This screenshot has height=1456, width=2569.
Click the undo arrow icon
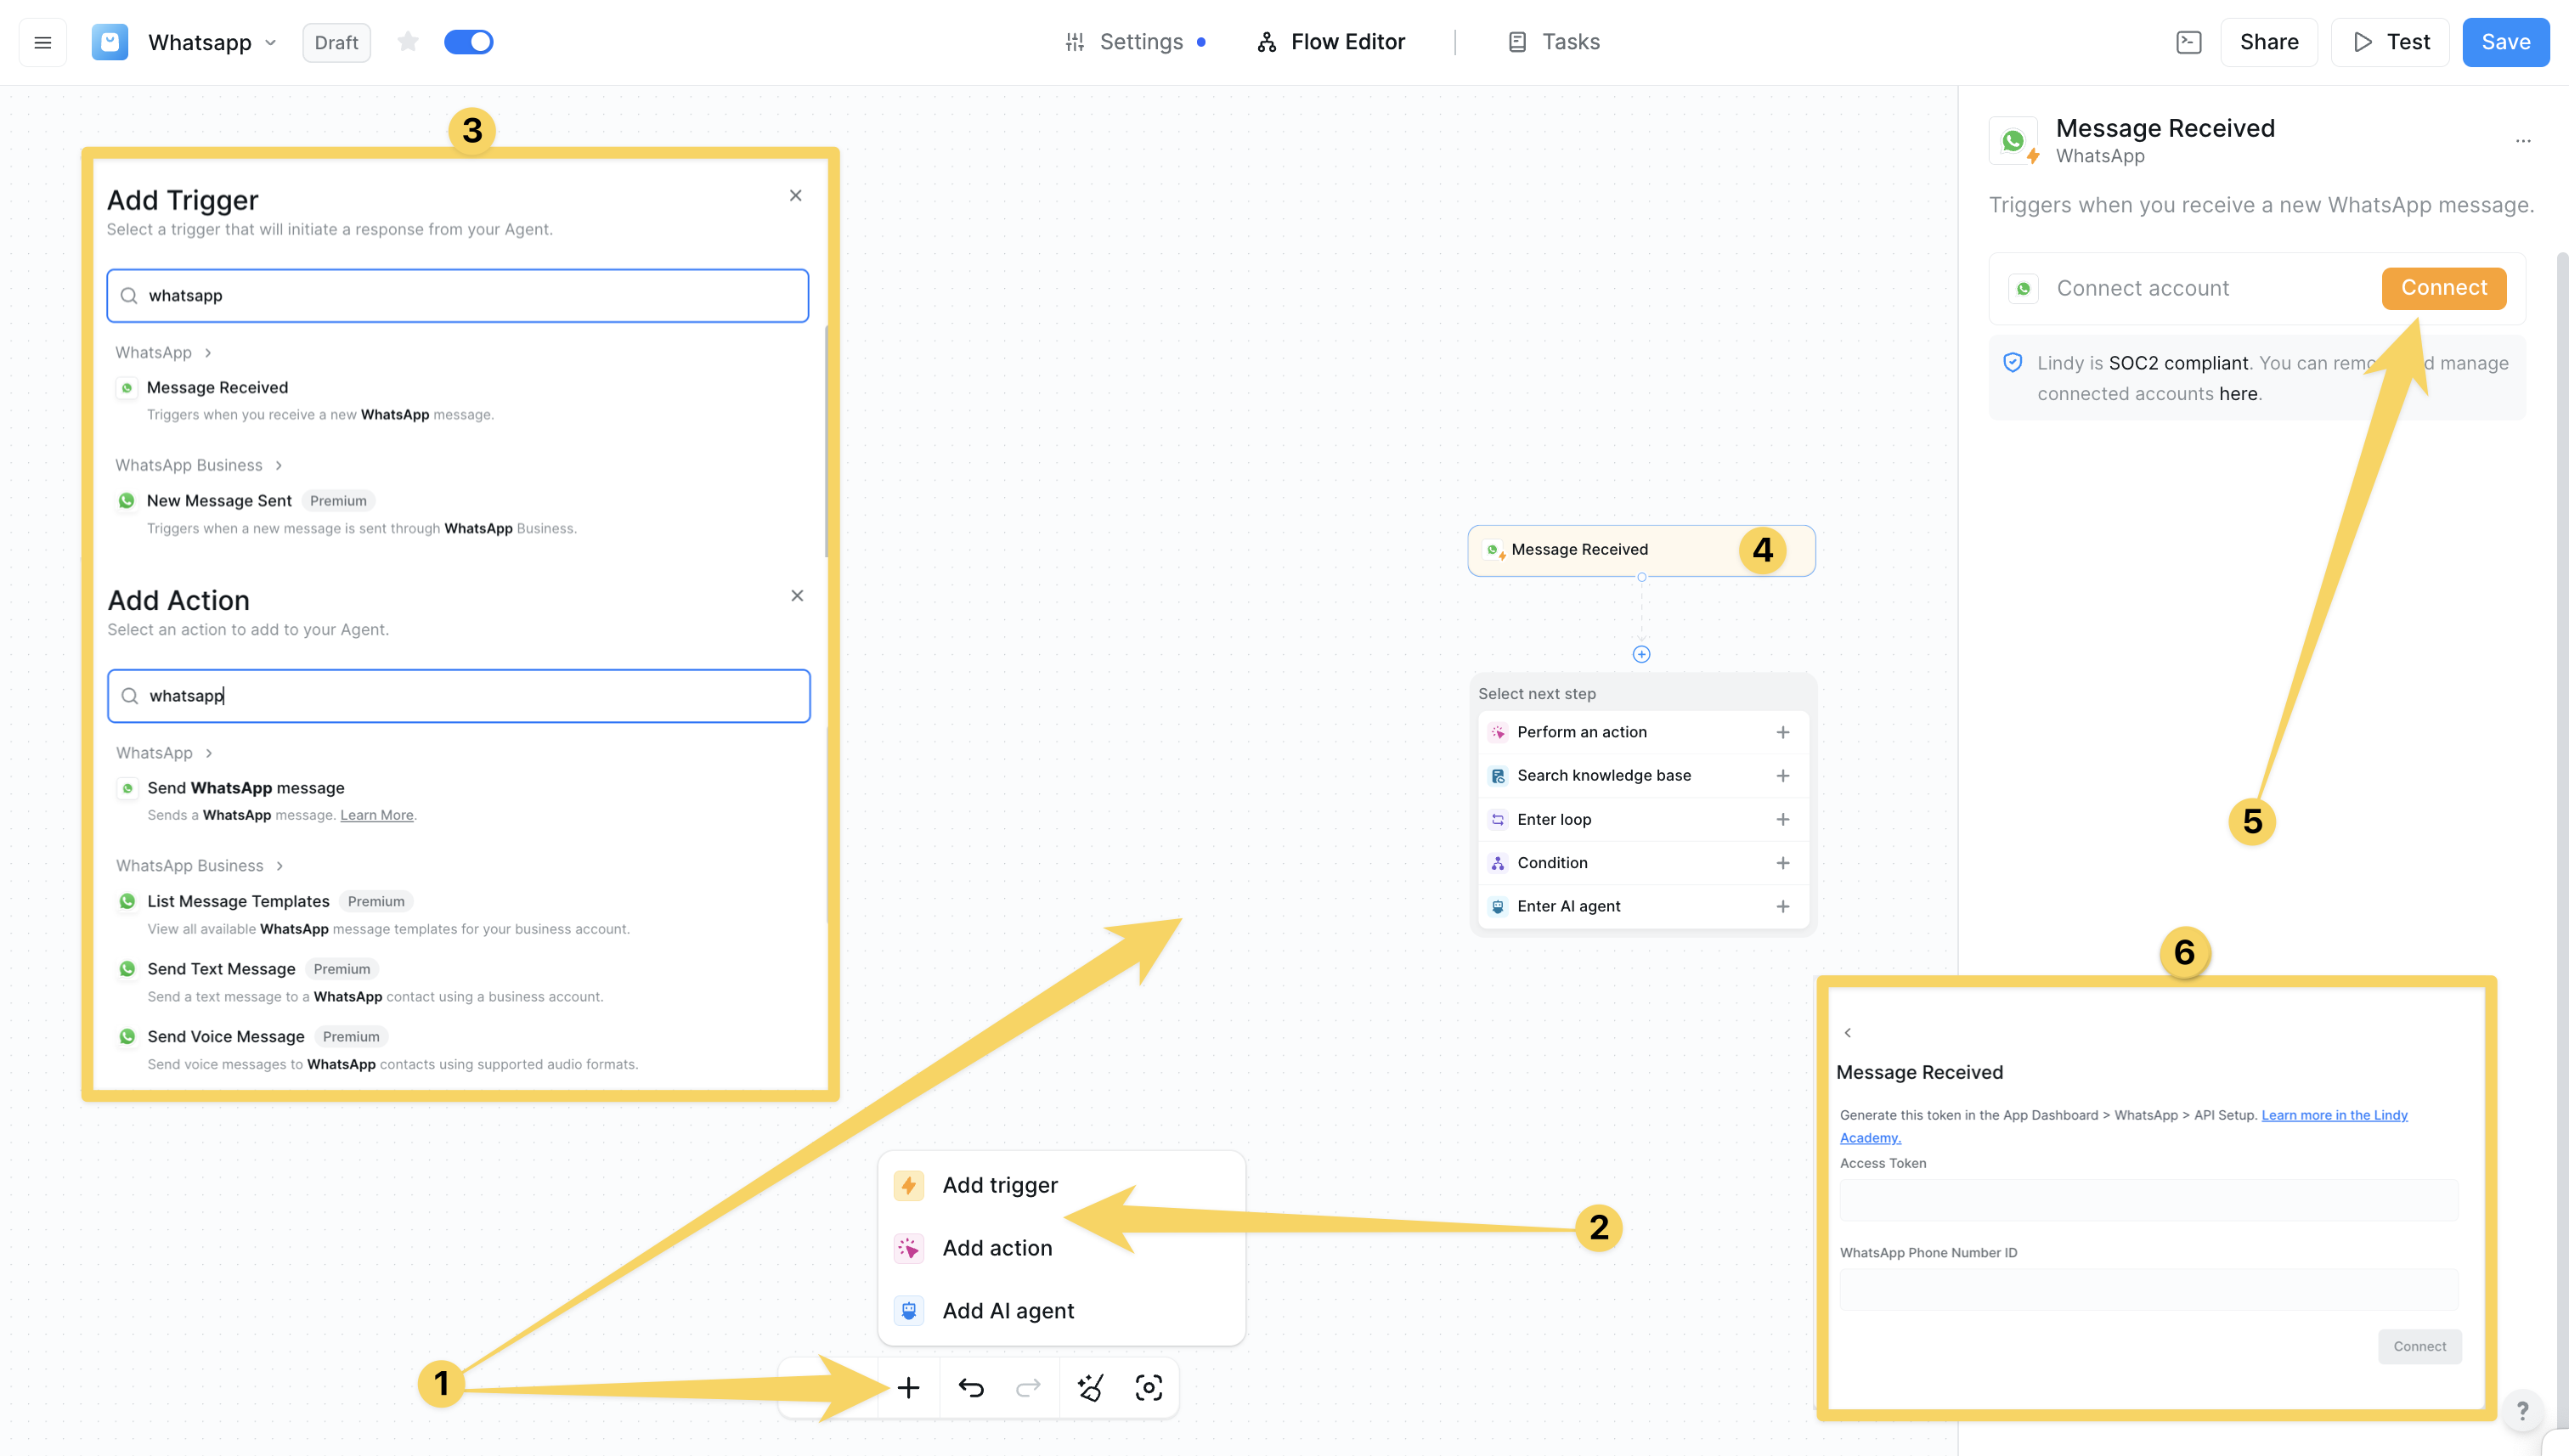(x=970, y=1387)
